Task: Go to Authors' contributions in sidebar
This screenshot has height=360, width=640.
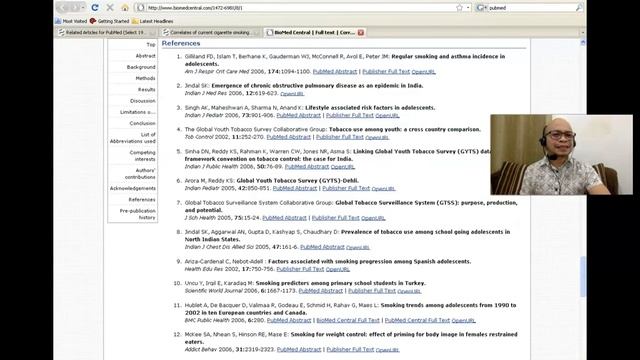Action: pyautogui.click(x=140, y=173)
